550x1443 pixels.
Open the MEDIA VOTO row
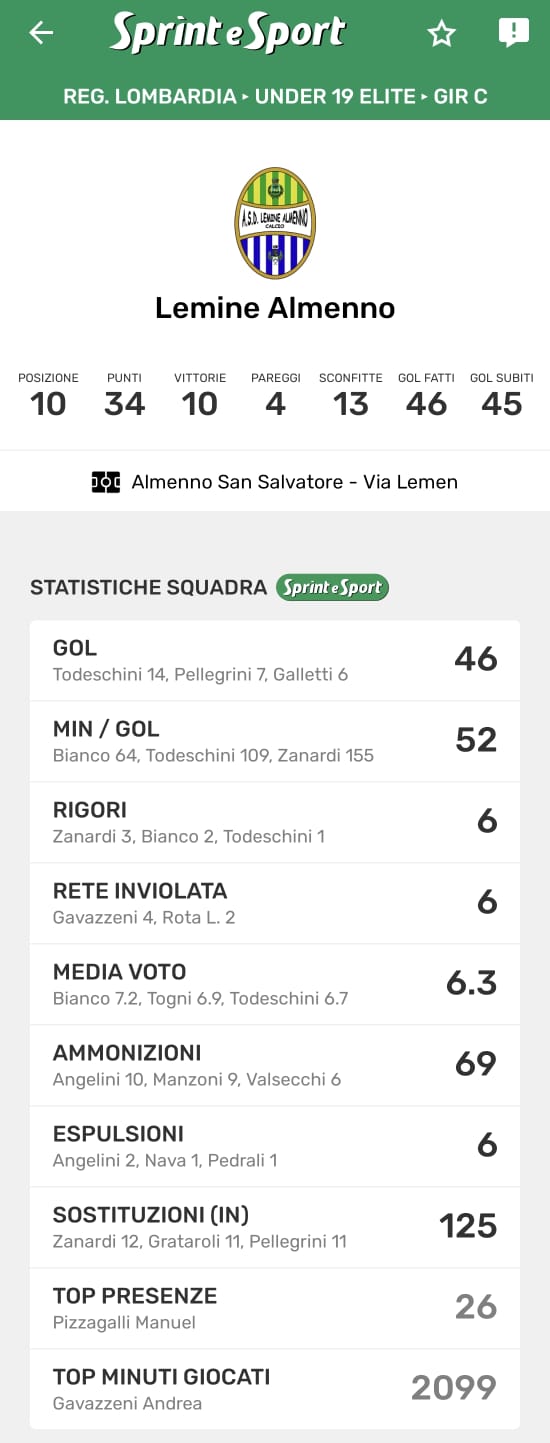[x=275, y=984]
